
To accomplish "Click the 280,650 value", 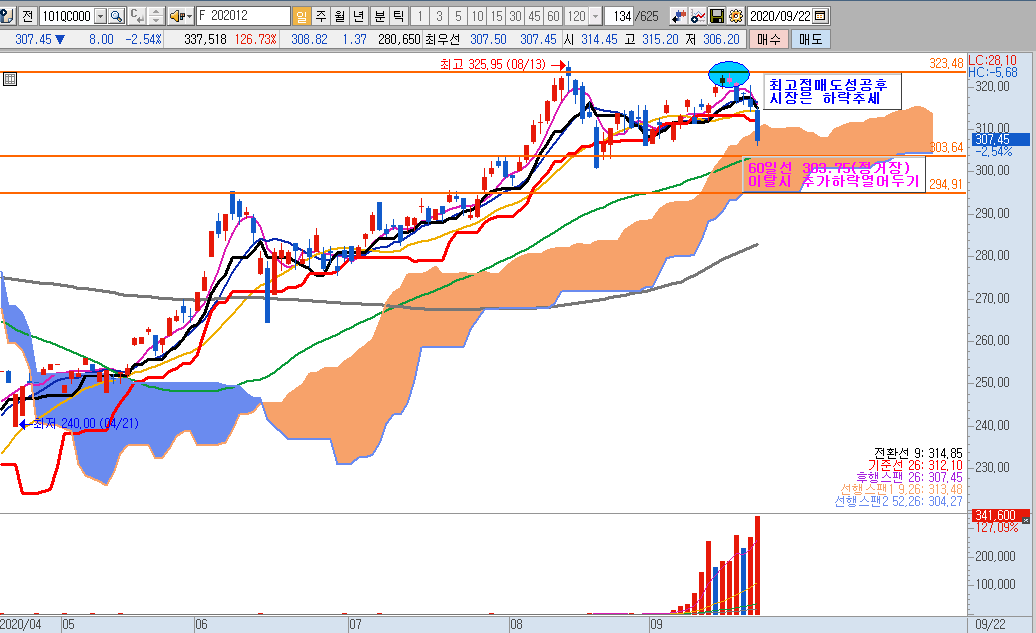I will tap(399, 40).
